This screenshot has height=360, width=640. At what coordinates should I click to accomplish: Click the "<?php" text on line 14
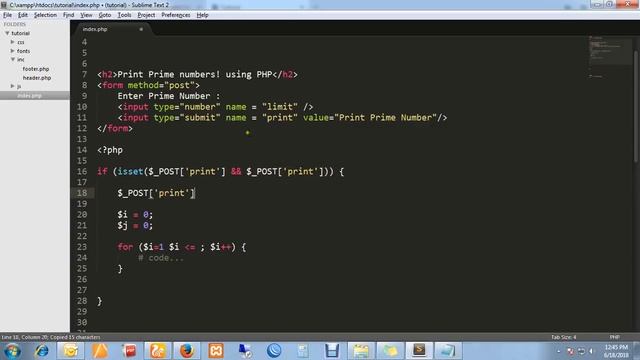click(x=110, y=150)
